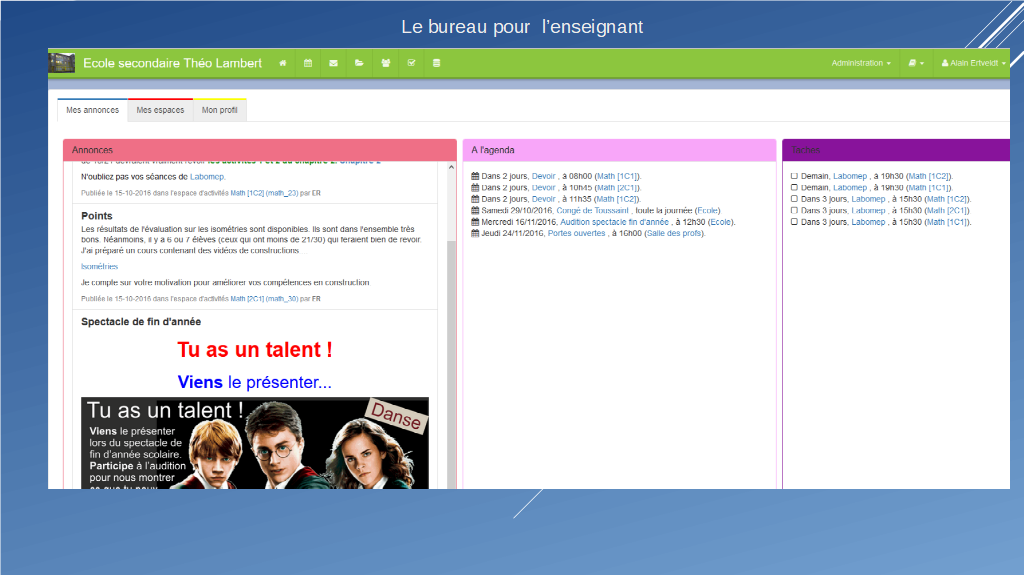Open Isométries link in Points announcement

[x=99, y=267]
